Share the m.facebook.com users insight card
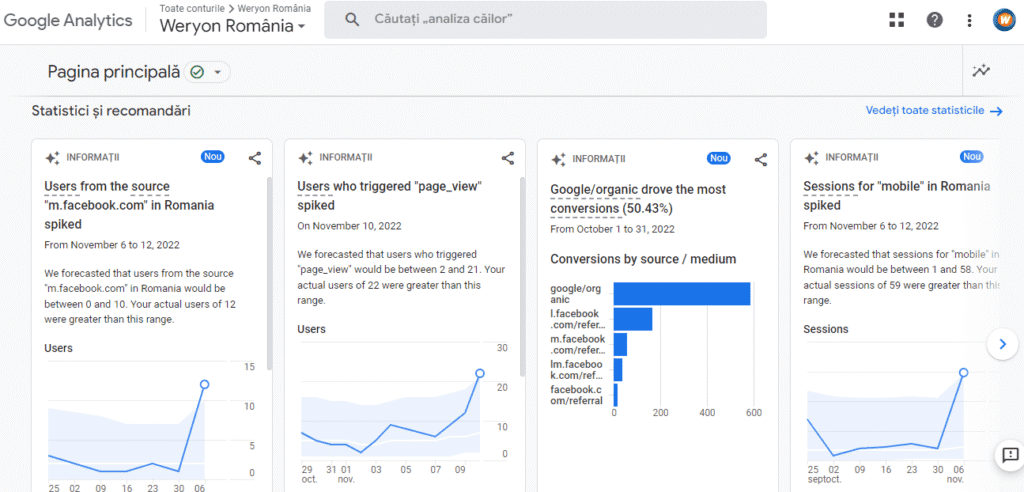The width and height of the screenshot is (1024, 492). point(255,158)
